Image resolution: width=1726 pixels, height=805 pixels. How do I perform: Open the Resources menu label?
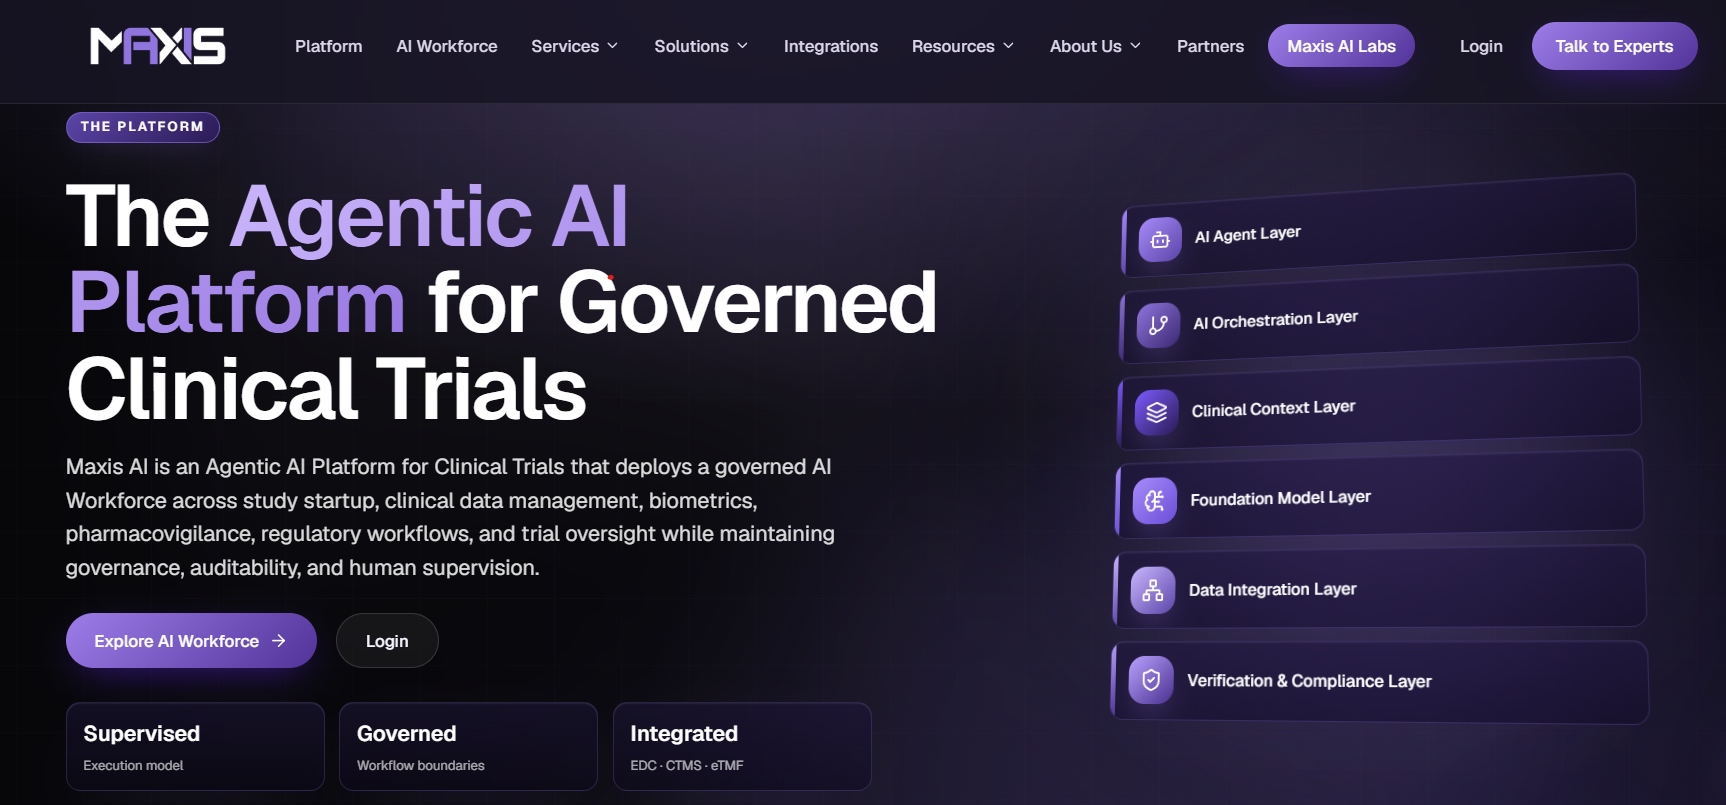953,46
